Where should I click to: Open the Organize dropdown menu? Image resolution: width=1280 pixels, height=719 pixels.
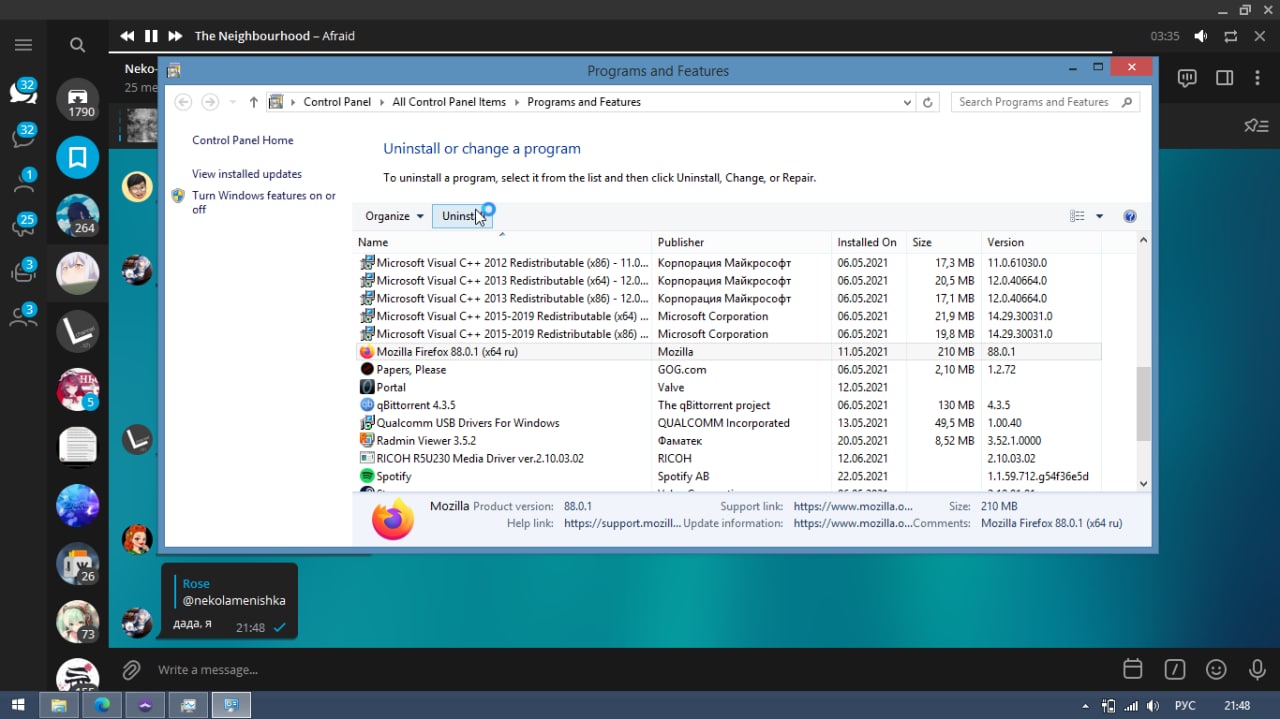[394, 216]
